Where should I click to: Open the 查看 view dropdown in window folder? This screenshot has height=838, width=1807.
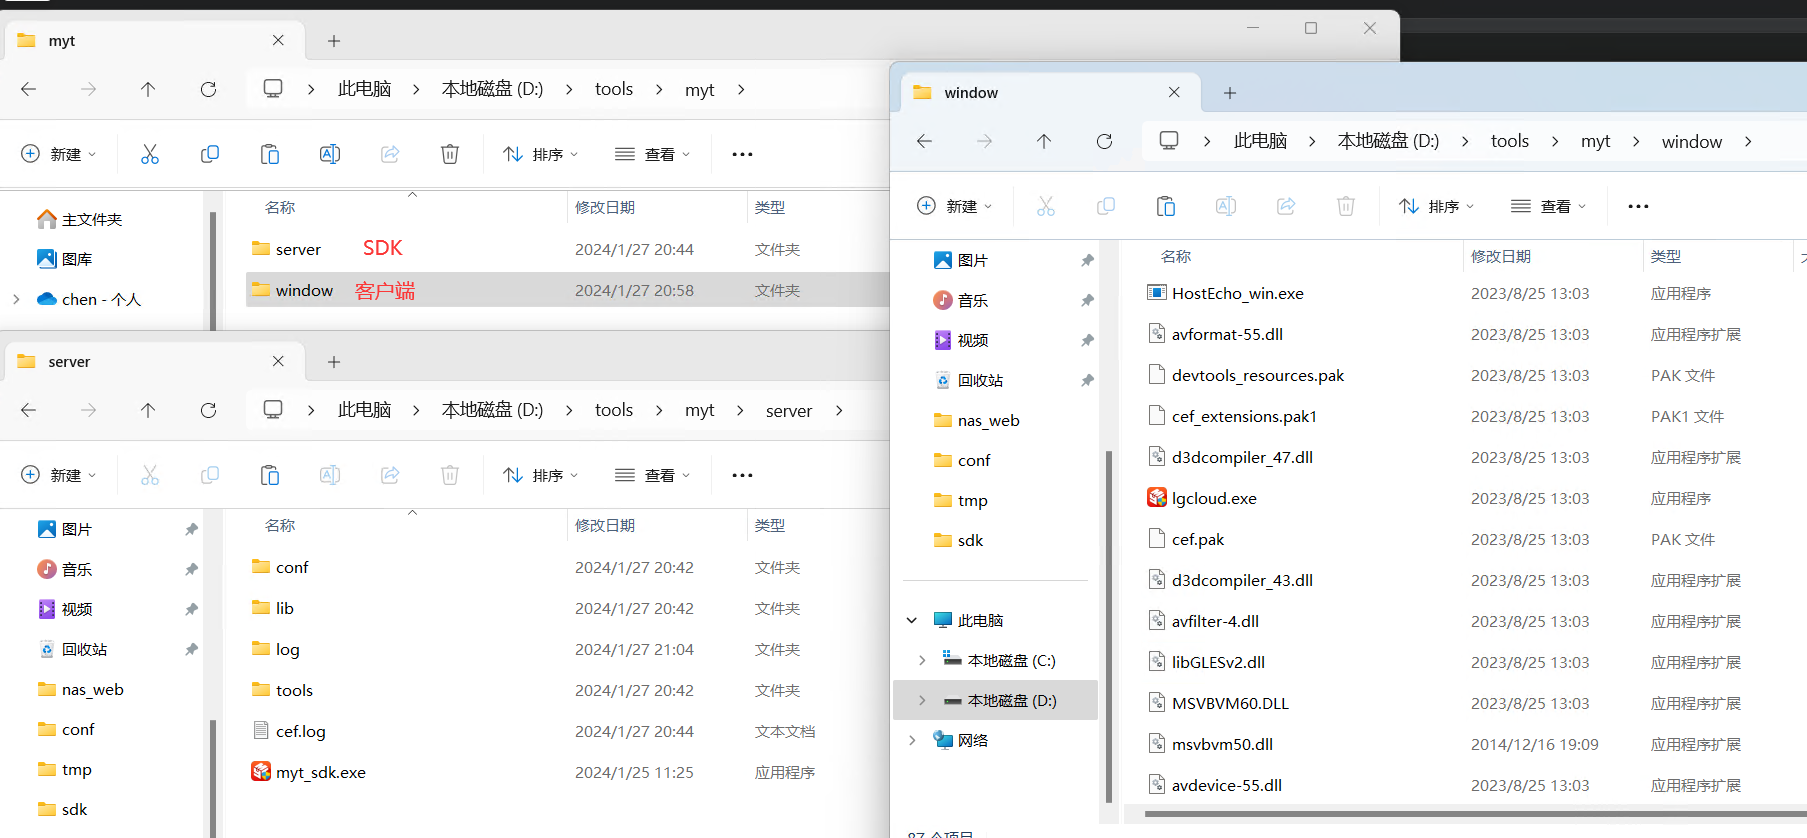click(1549, 206)
